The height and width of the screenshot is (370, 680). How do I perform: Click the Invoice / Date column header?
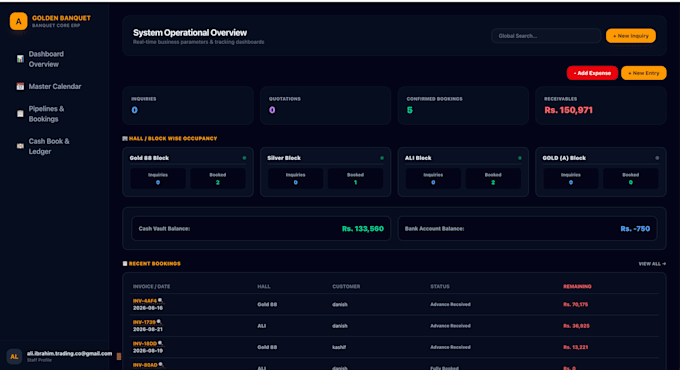click(151, 287)
